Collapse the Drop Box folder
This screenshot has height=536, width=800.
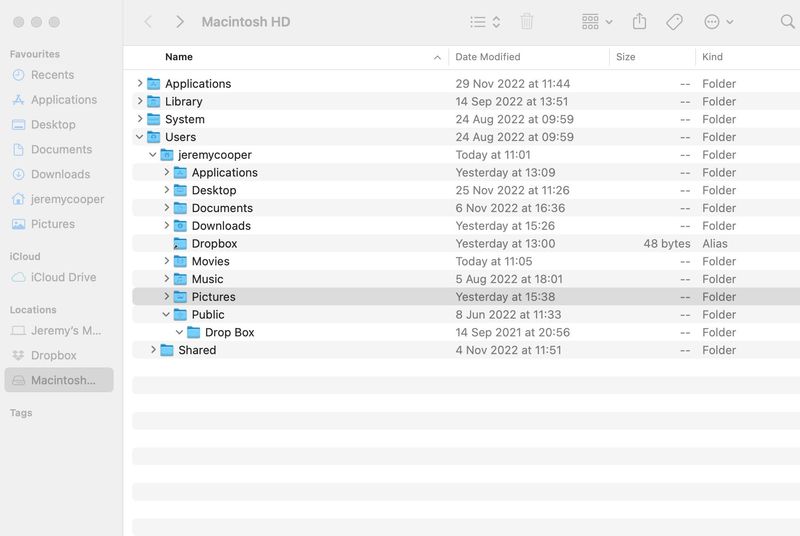tap(180, 333)
